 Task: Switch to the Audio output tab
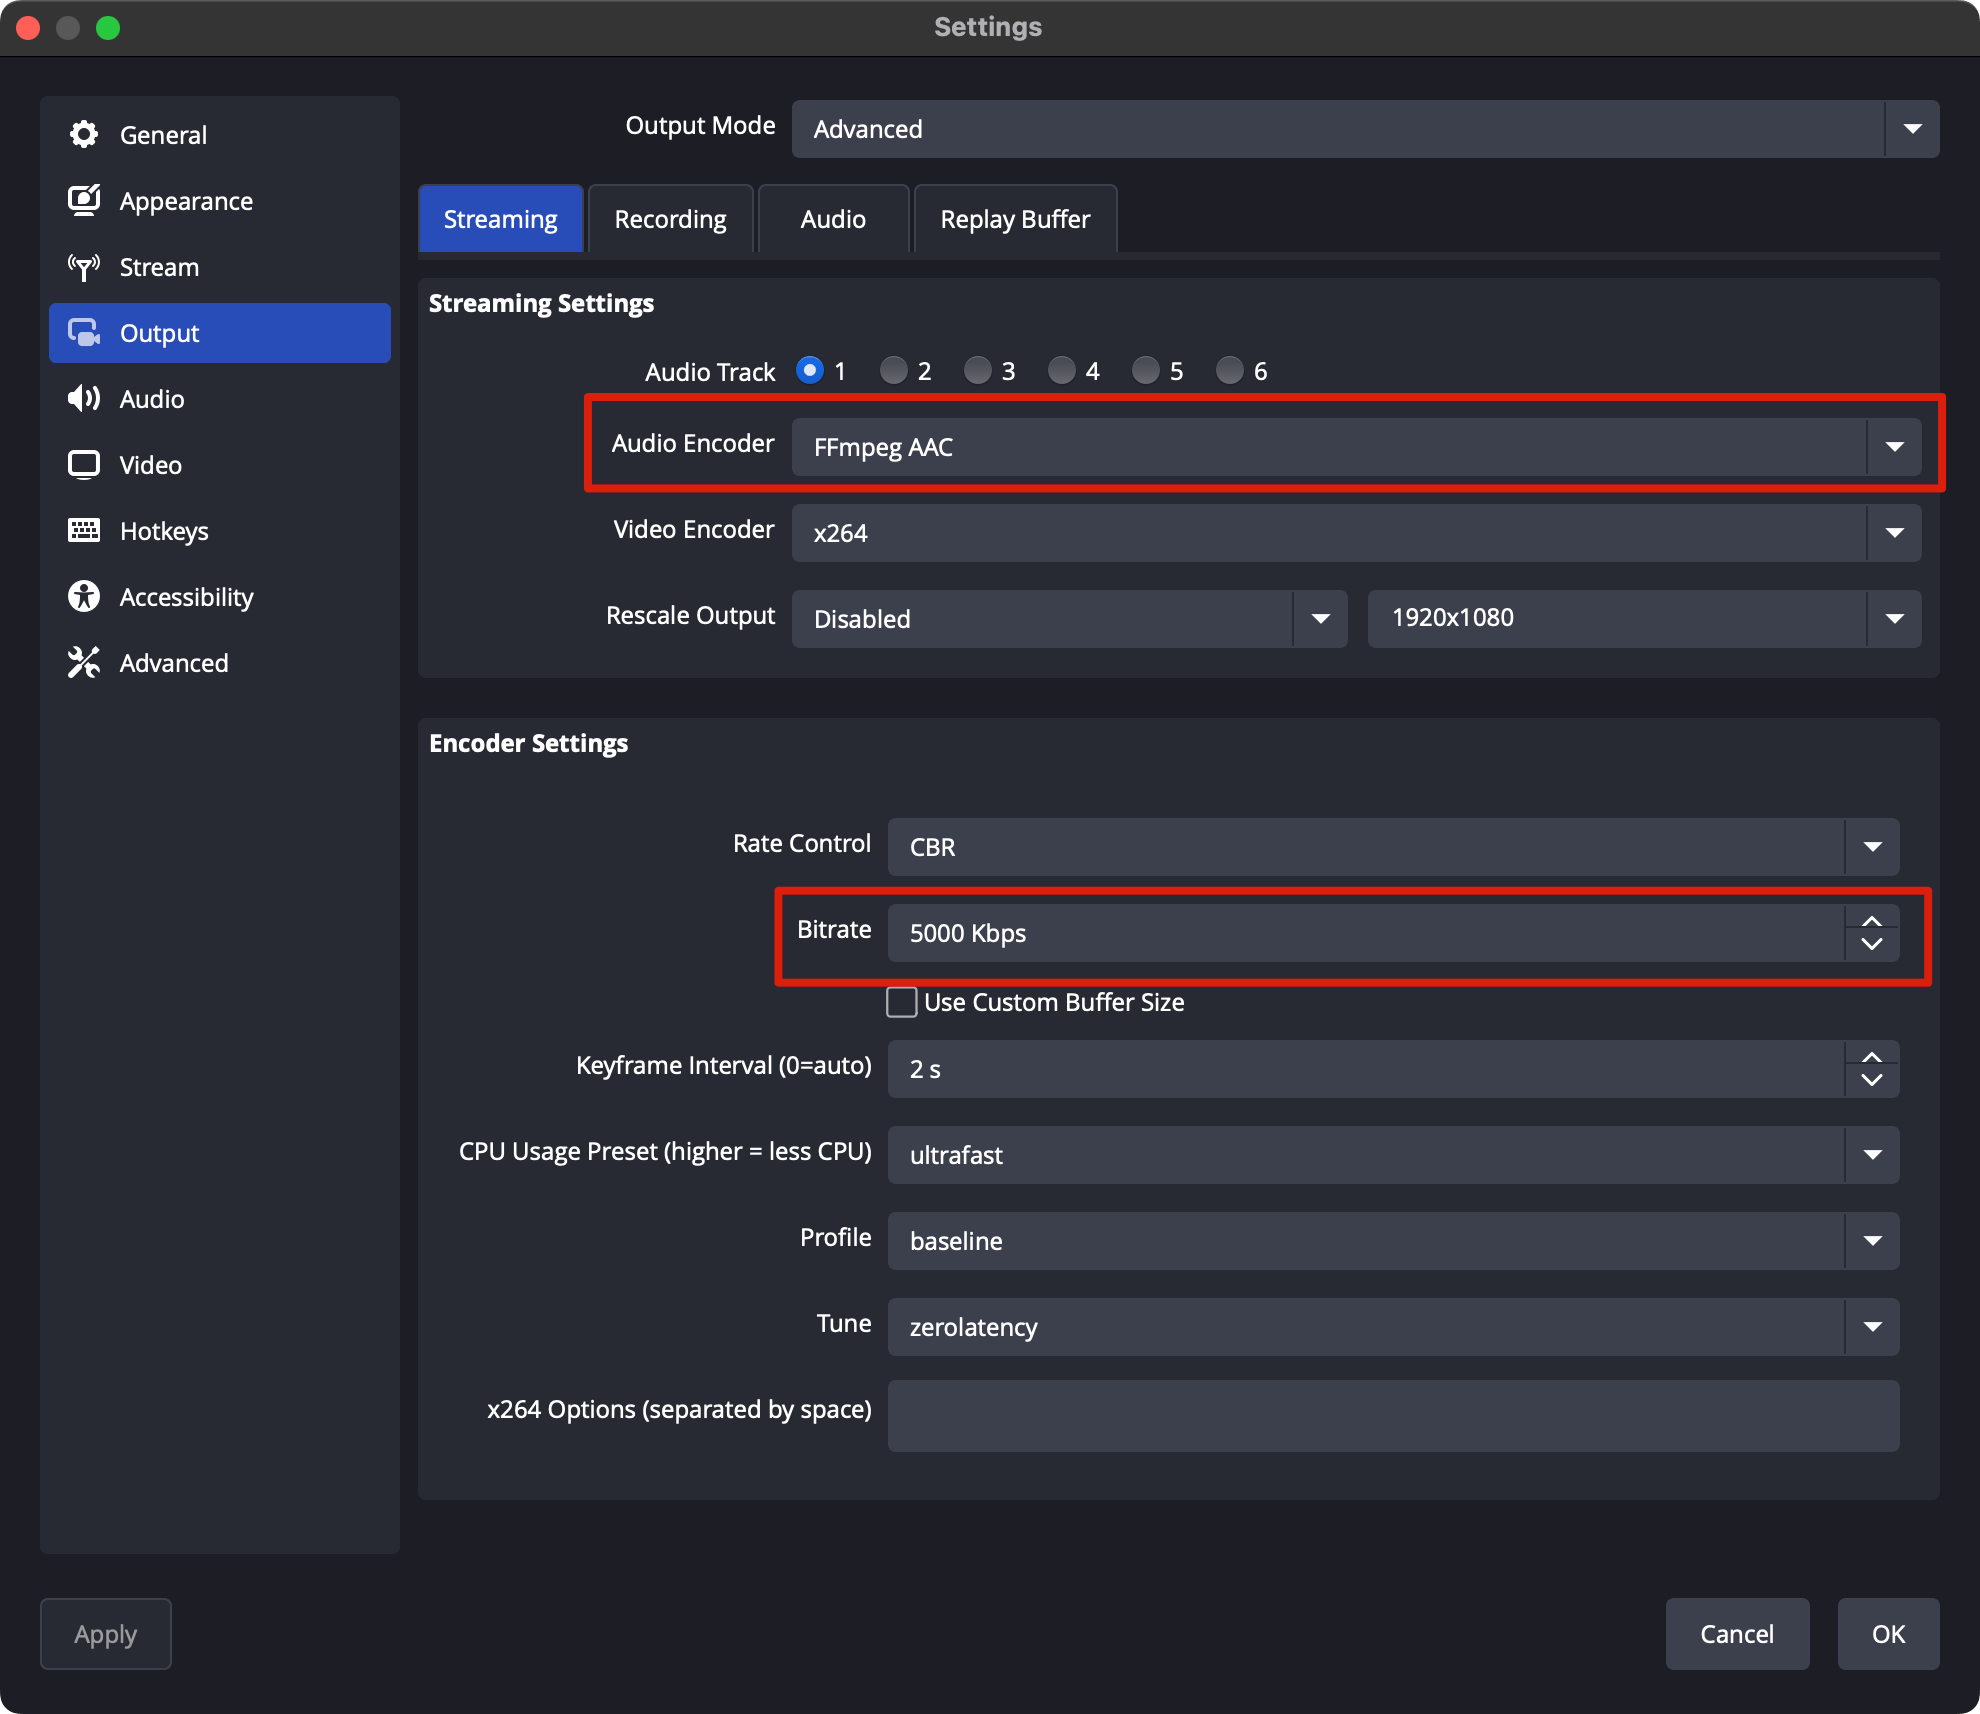(x=833, y=218)
